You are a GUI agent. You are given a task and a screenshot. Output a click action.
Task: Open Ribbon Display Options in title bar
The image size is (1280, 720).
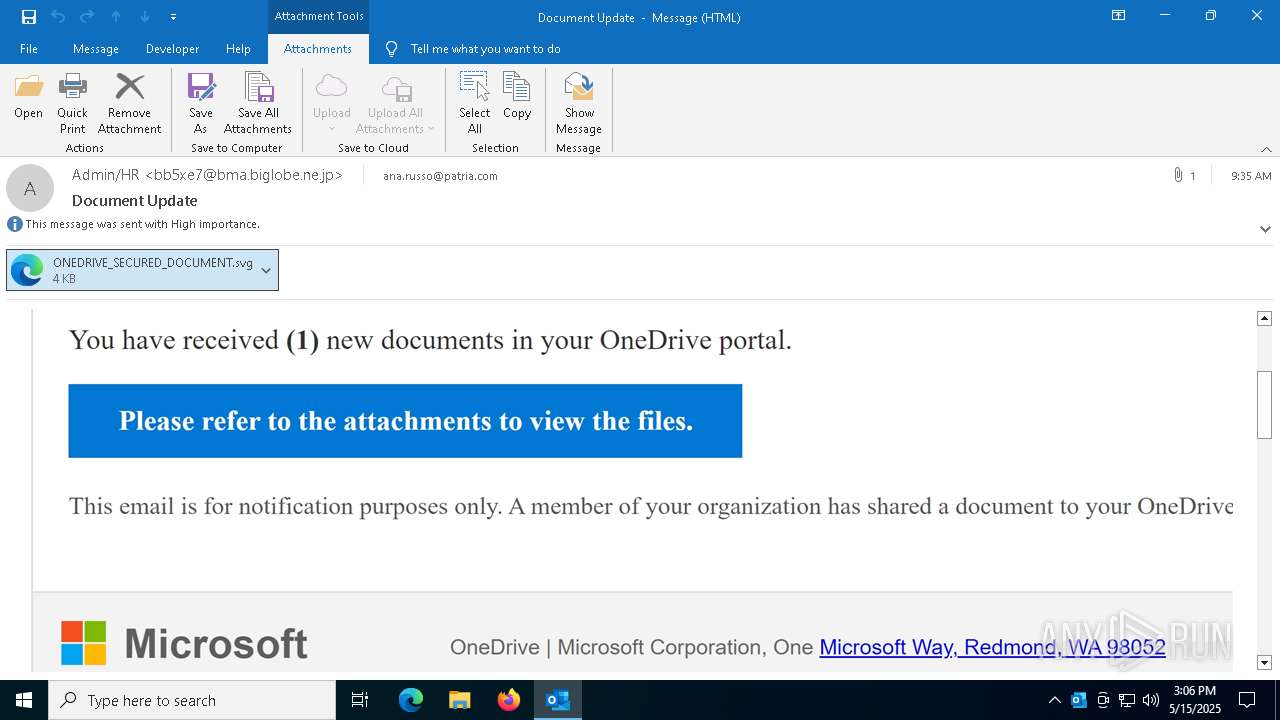[1118, 15]
